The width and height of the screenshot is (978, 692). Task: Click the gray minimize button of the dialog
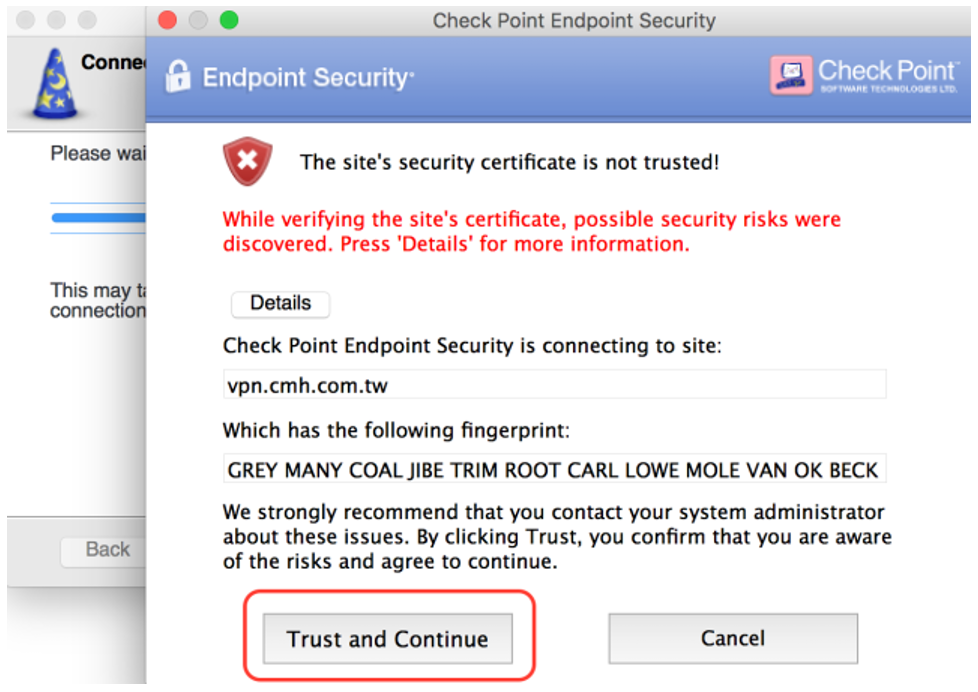click(x=198, y=20)
